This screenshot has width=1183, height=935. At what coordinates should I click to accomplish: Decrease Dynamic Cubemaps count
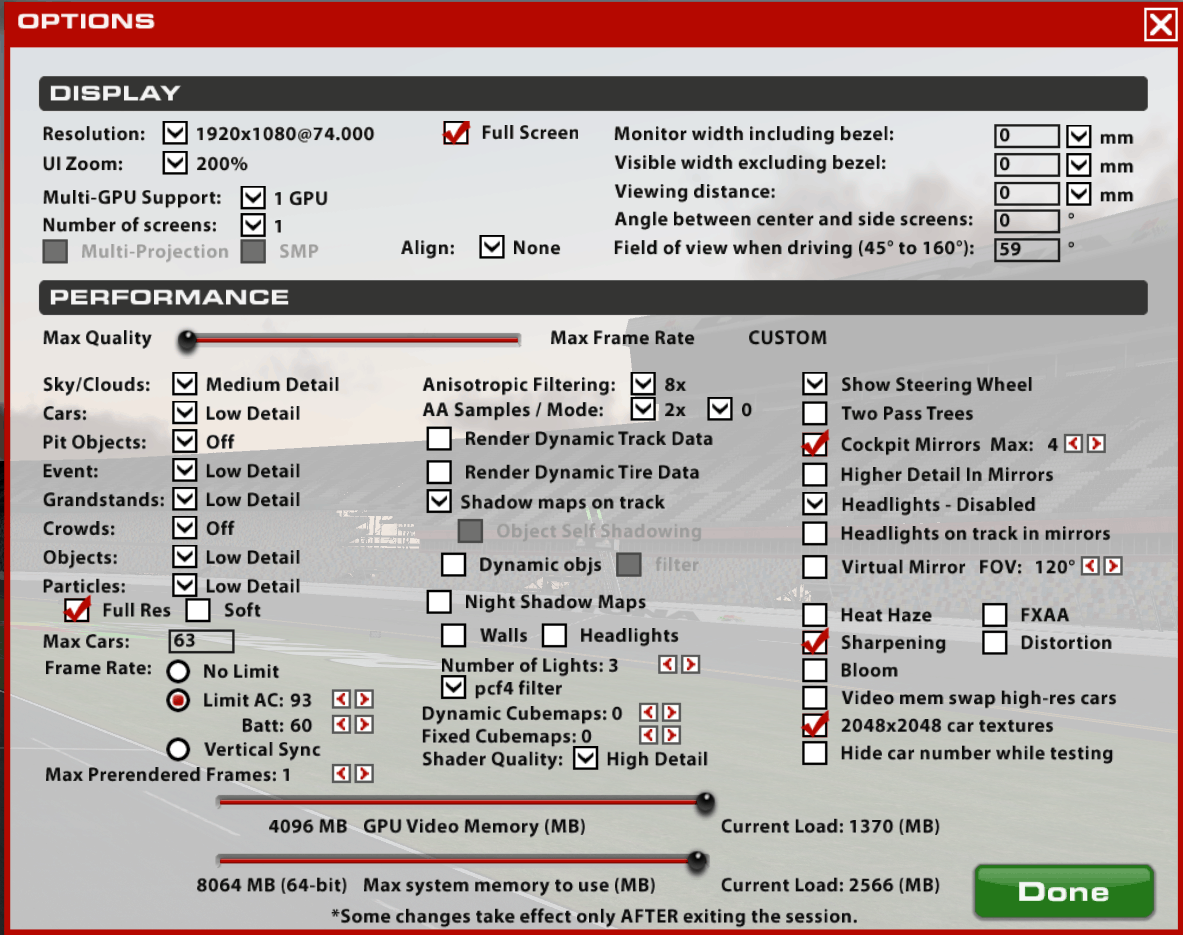coord(647,712)
